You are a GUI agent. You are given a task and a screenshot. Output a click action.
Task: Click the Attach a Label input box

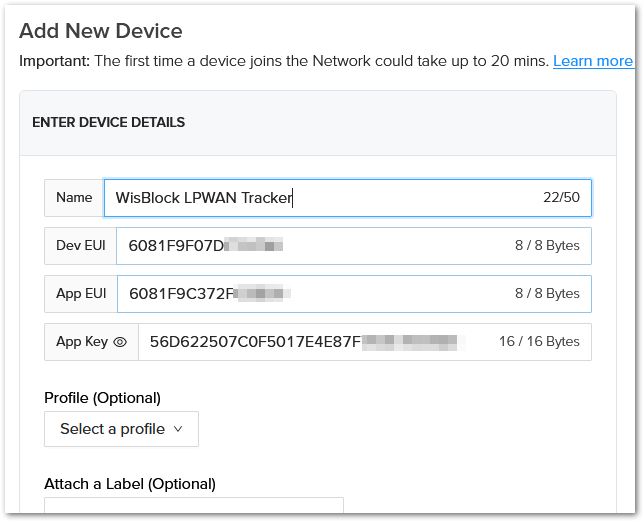tap(193, 508)
